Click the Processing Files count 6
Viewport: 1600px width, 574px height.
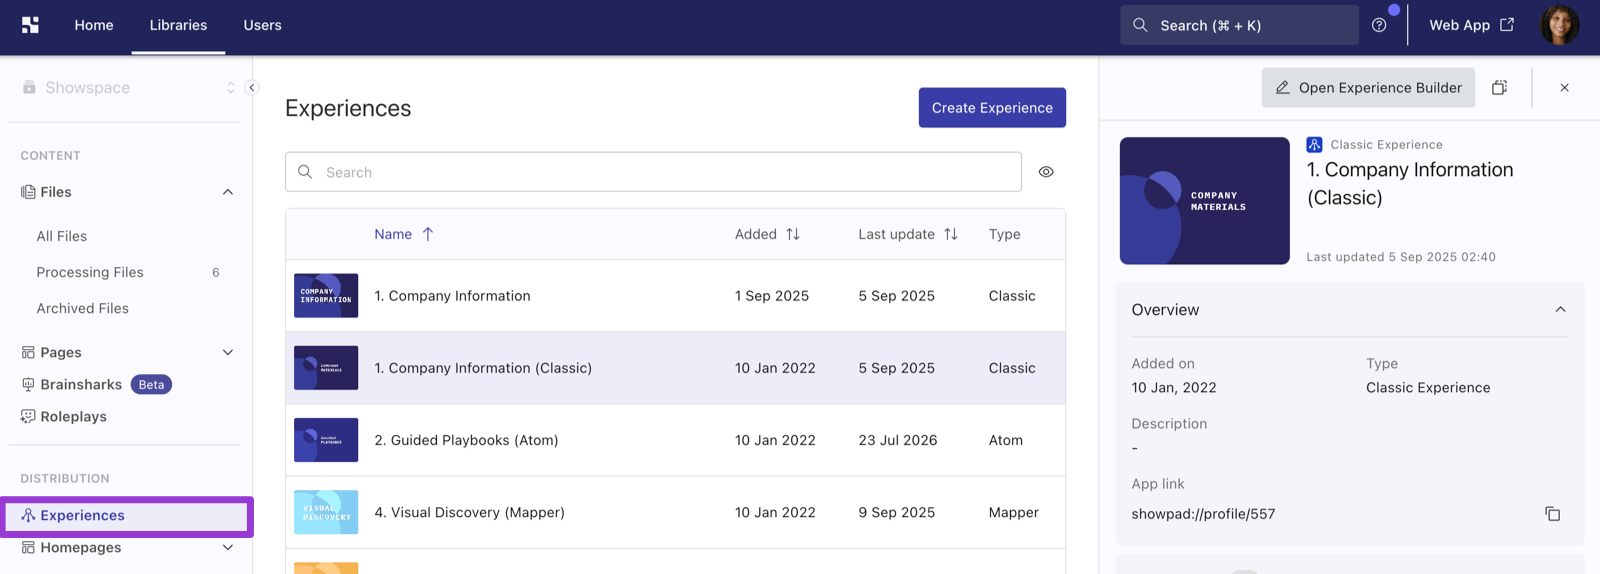(216, 272)
